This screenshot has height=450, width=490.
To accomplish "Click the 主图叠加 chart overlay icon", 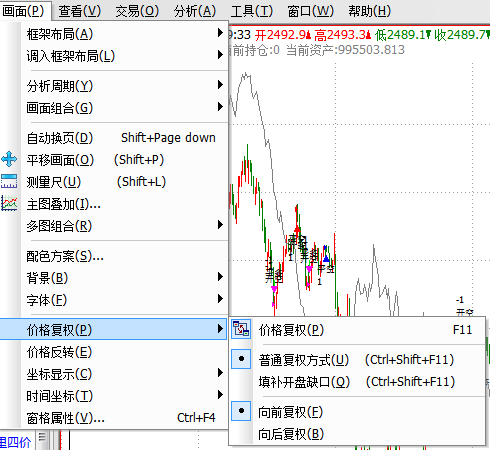I will pyautogui.click(x=9, y=203).
